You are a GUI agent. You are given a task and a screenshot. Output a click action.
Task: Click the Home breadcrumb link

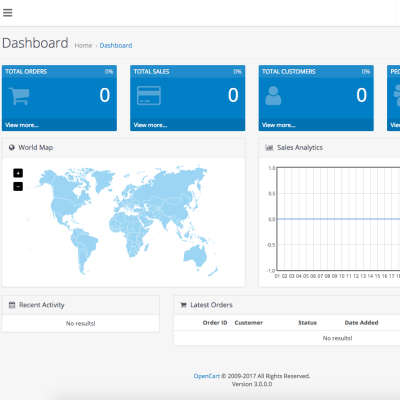click(83, 46)
